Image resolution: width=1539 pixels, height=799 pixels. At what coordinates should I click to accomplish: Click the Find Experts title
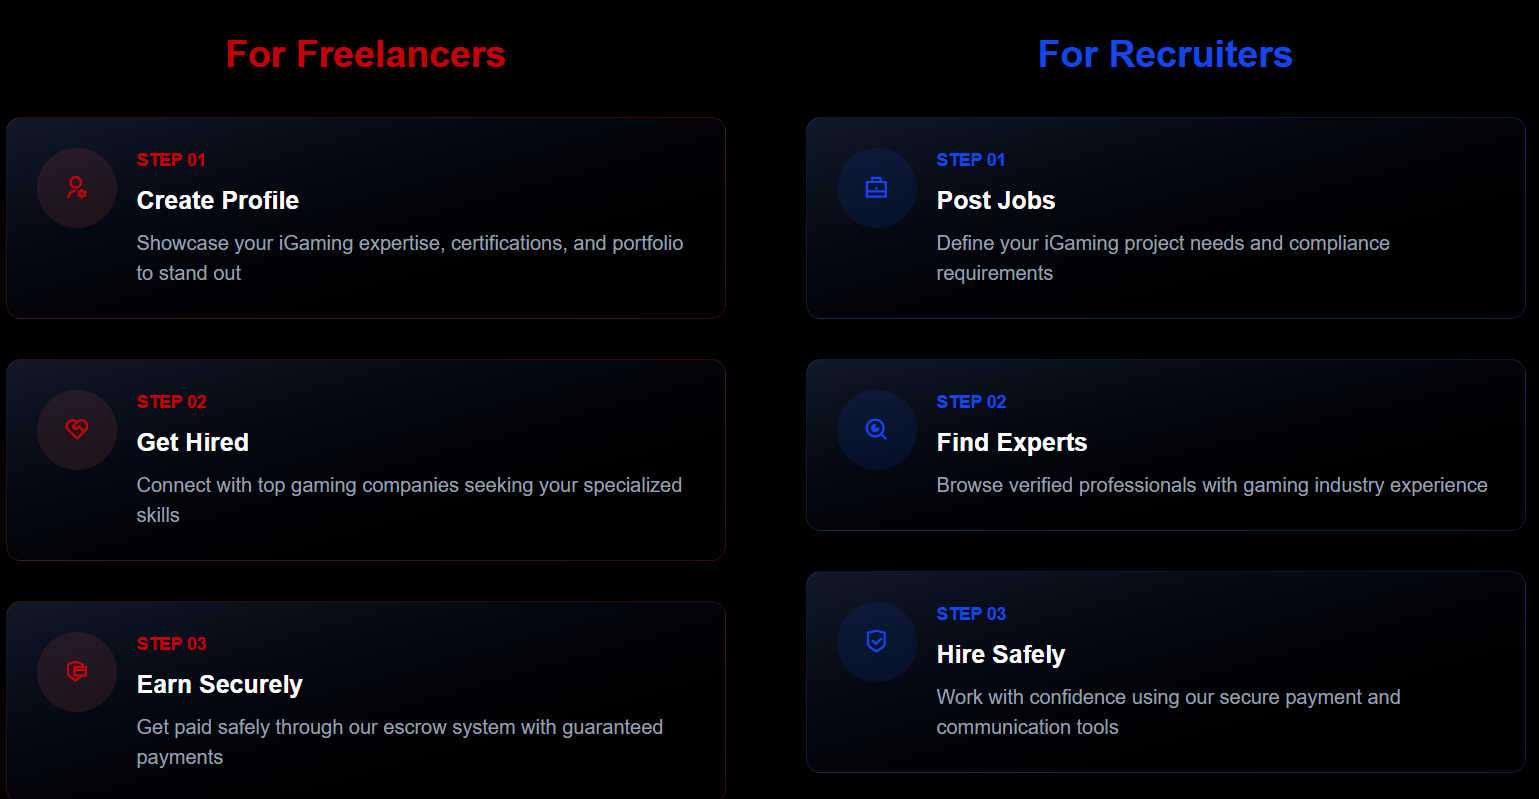tap(1011, 443)
